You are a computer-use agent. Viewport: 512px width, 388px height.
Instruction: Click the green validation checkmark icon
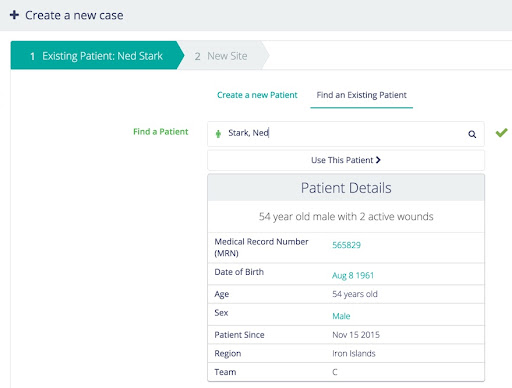click(x=501, y=133)
